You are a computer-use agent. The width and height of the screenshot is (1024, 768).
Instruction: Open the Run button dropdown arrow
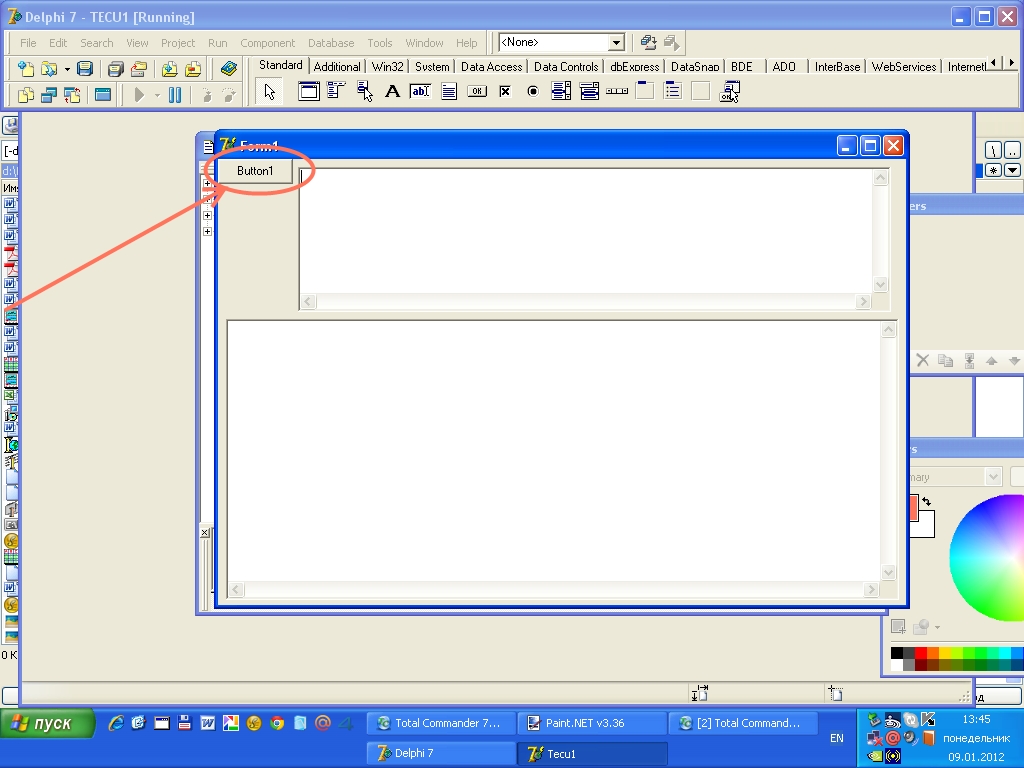click(x=157, y=96)
